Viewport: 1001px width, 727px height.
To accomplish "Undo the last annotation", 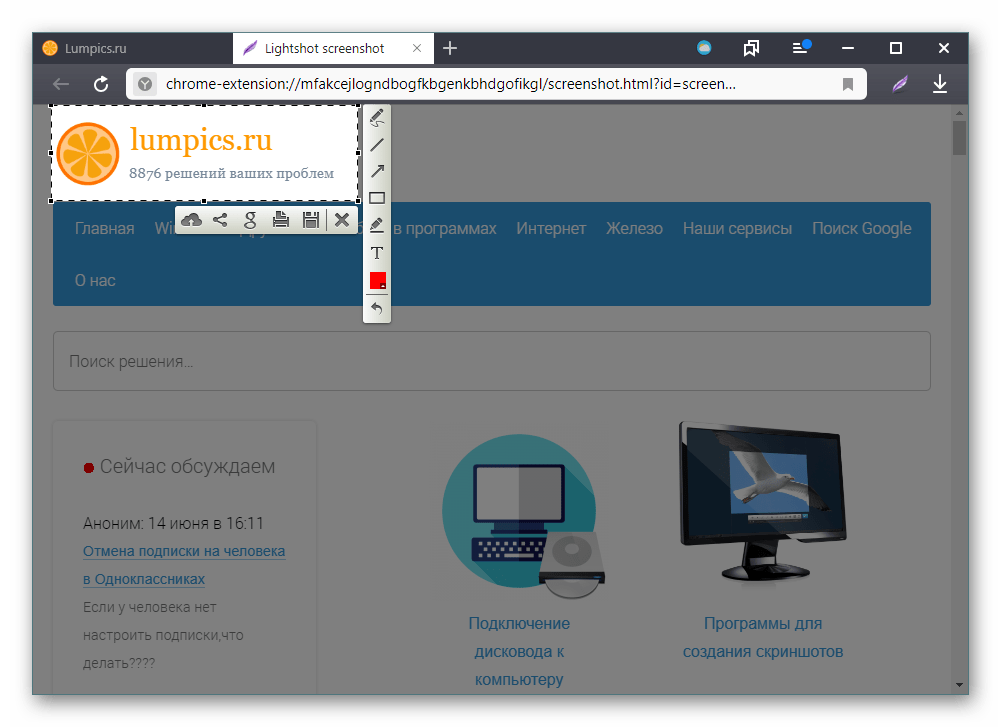I will 377,309.
